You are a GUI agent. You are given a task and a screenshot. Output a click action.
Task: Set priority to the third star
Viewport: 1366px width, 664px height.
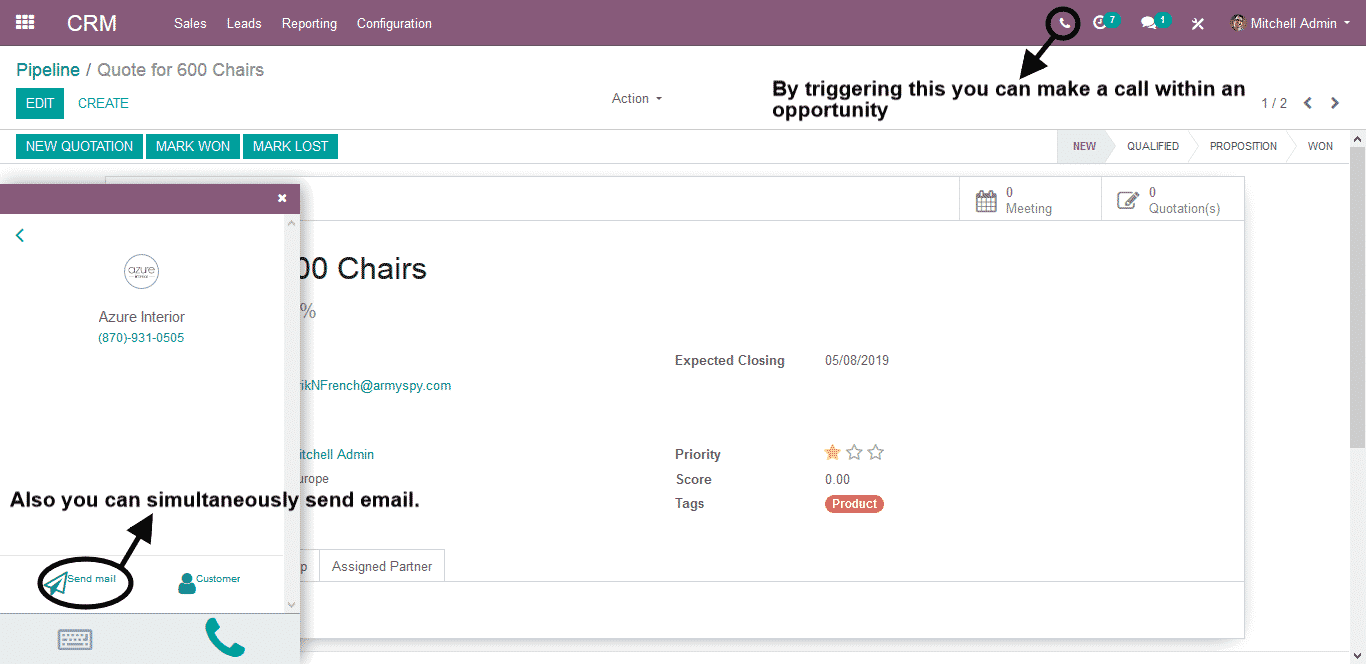876,453
